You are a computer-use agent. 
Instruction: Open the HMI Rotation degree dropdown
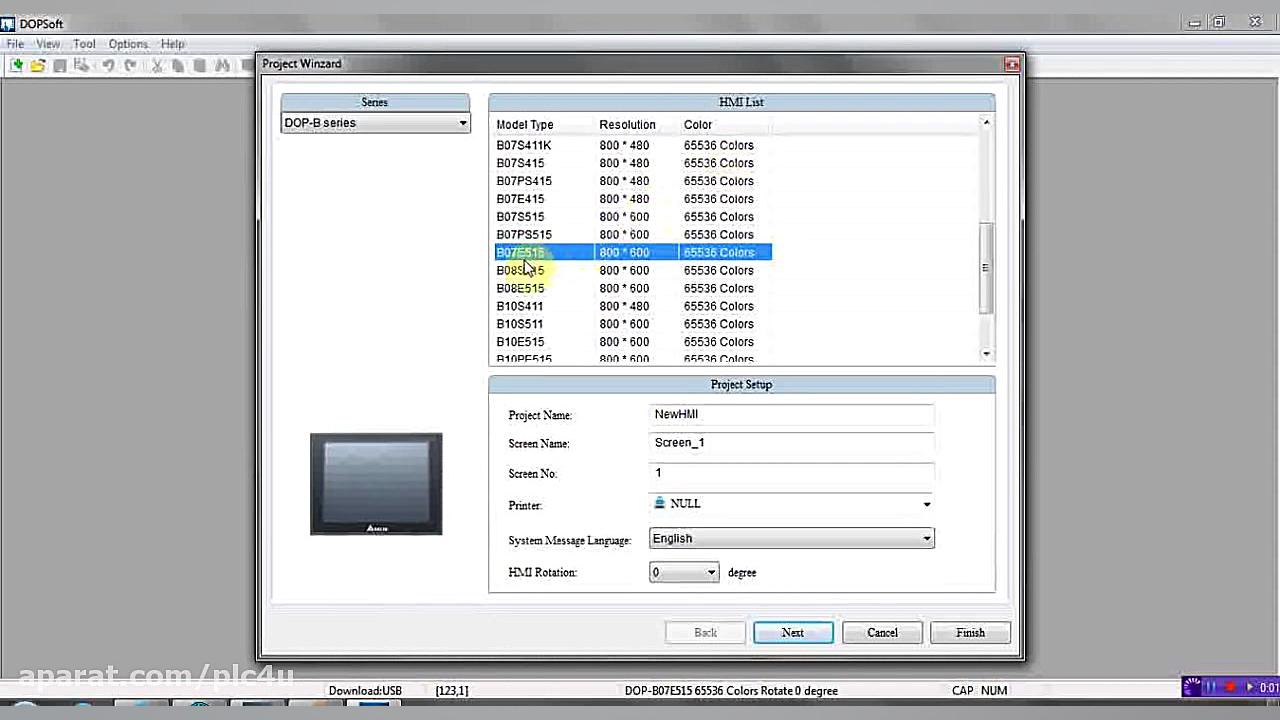point(711,573)
